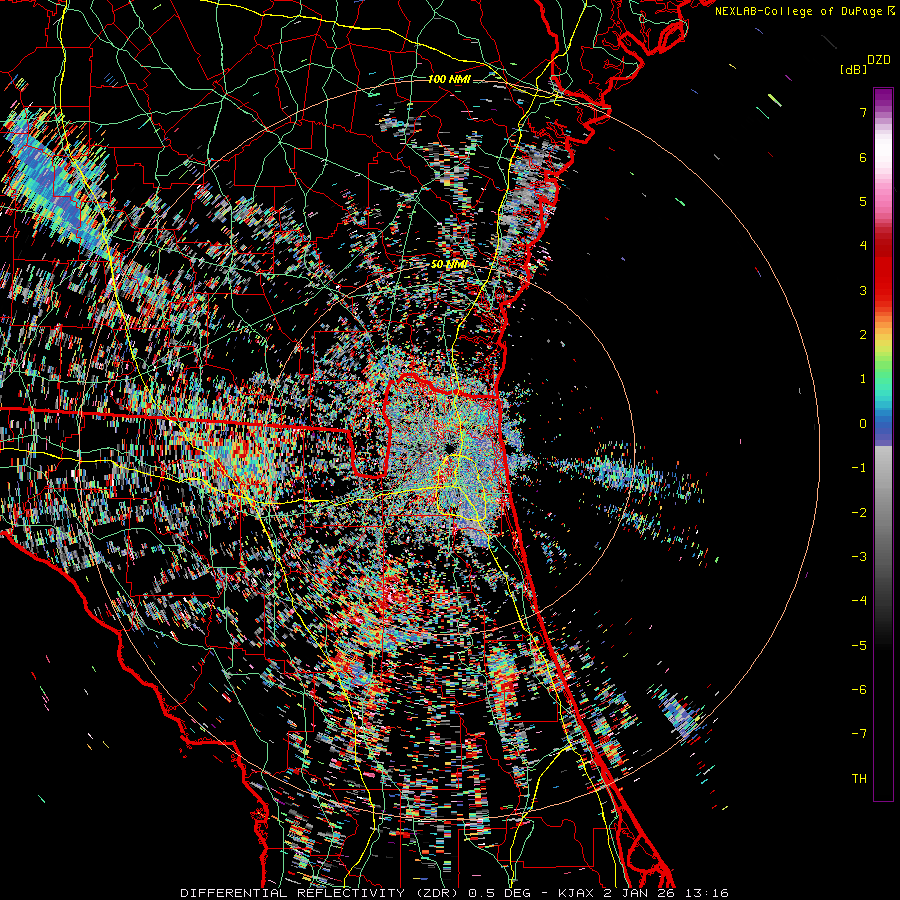The image size is (900, 900).
Task: Click the positive 2 scale value
Action: pyautogui.click(x=863, y=335)
